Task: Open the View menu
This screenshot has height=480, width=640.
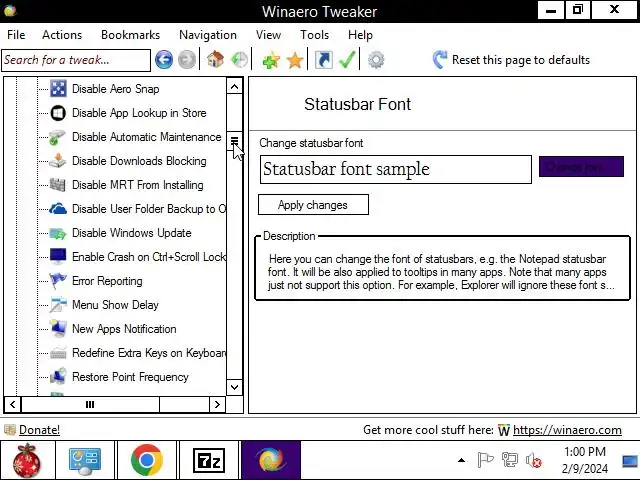Action: (x=268, y=35)
